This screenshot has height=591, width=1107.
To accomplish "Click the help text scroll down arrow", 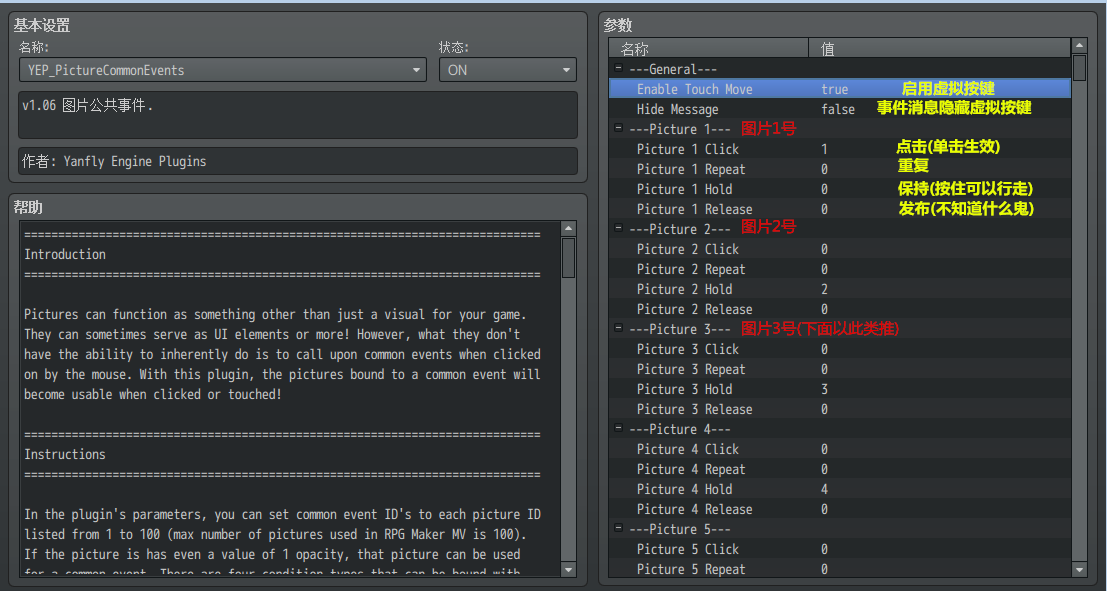I will [568, 569].
